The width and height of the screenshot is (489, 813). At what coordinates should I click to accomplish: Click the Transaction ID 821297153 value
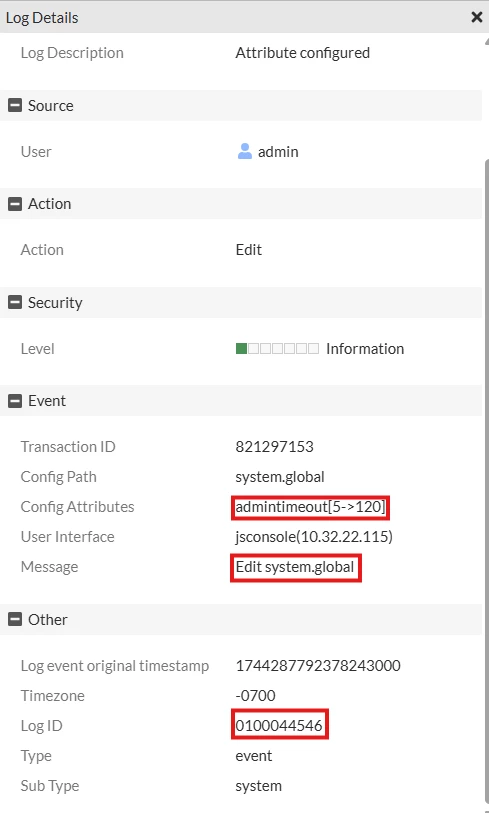point(274,446)
